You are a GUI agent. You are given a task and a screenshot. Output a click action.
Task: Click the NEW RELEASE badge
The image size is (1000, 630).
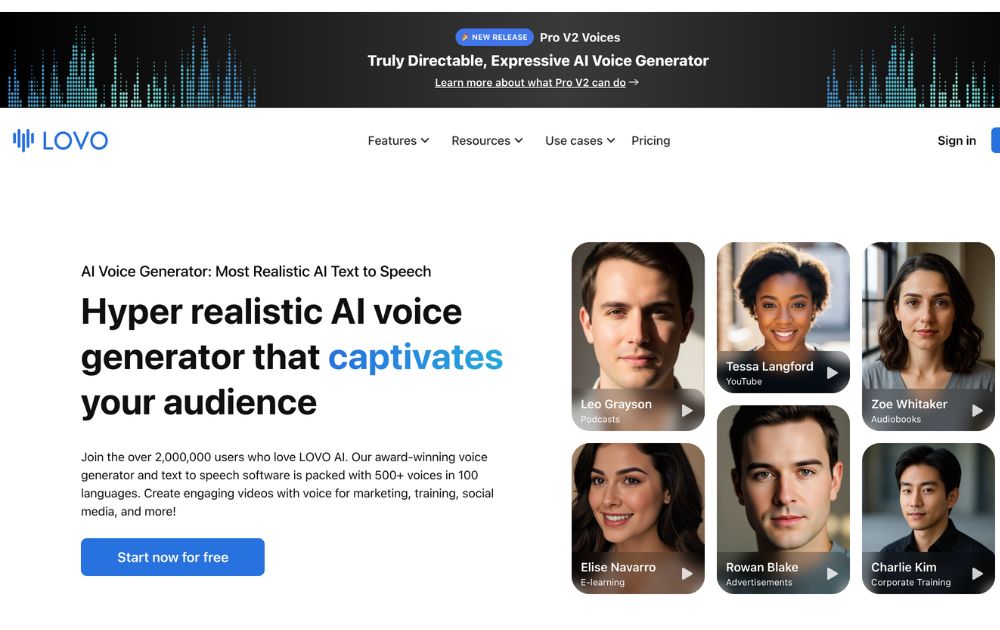[494, 36]
